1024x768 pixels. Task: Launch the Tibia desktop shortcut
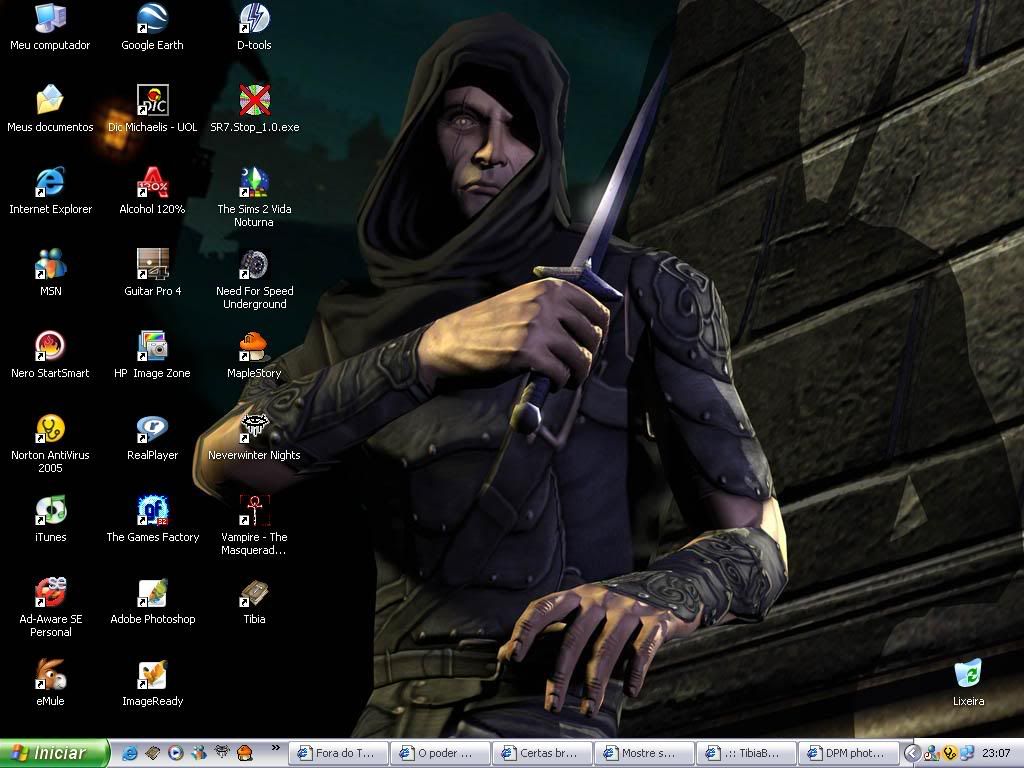pyautogui.click(x=254, y=601)
